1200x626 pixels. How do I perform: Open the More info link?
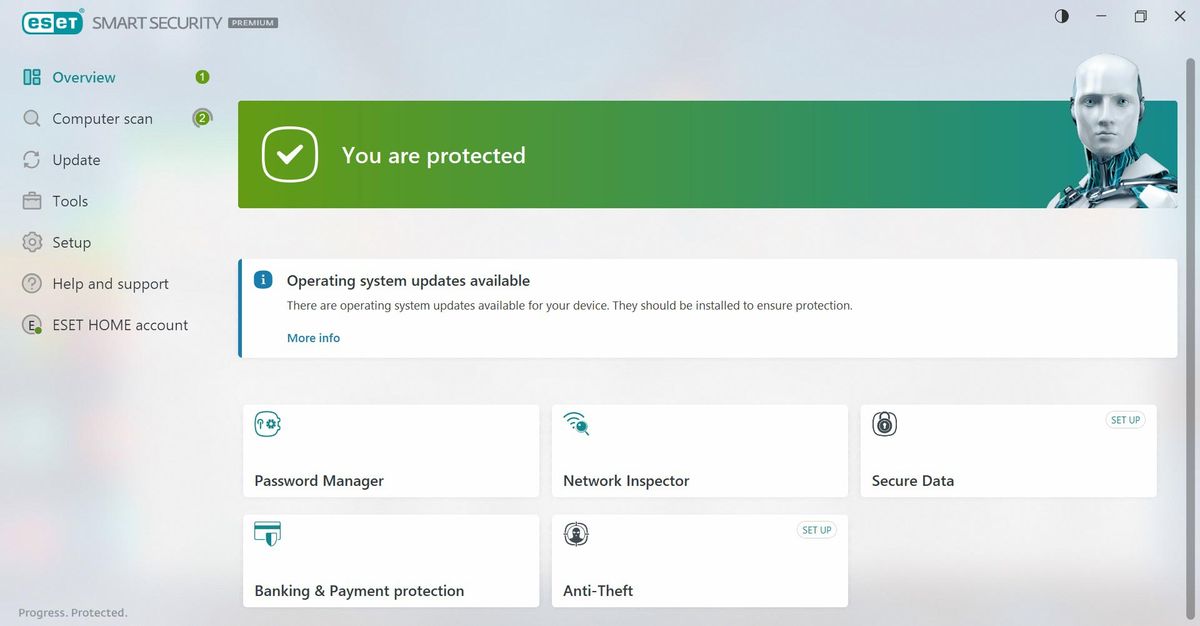coord(313,338)
